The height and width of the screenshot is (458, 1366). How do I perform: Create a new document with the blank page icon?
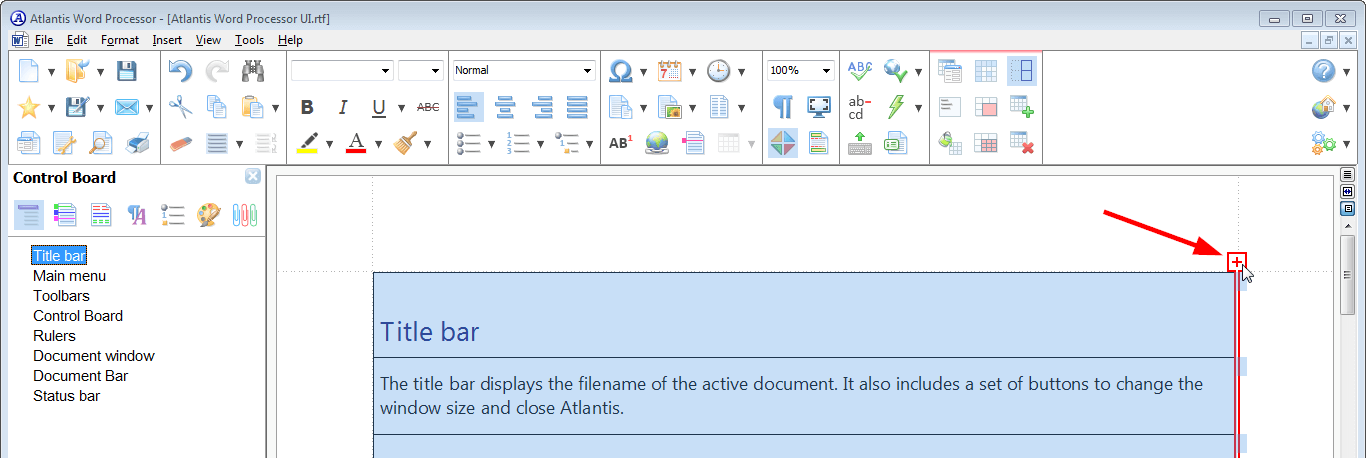[x=29, y=71]
